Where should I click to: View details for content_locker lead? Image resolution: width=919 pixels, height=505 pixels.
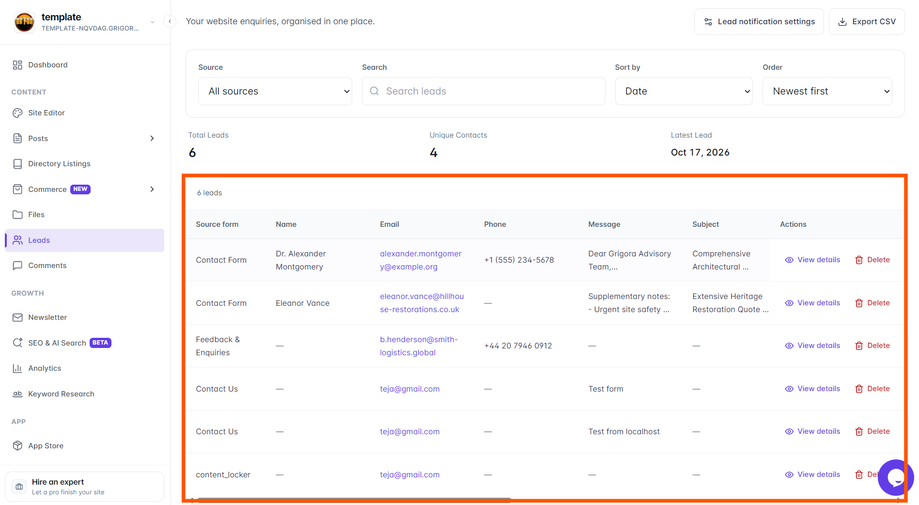pyautogui.click(x=812, y=475)
